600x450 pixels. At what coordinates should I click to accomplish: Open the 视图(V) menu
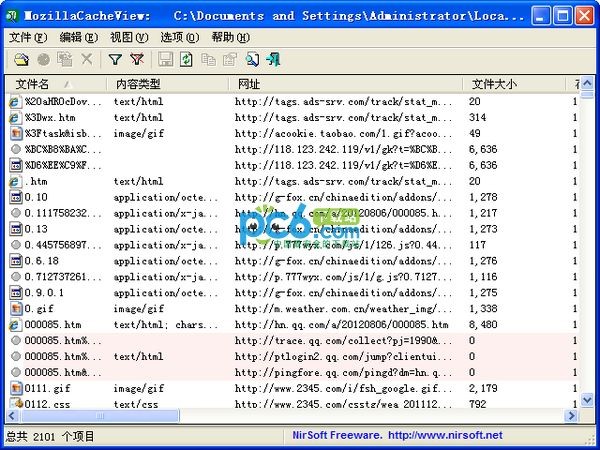click(129, 37)
